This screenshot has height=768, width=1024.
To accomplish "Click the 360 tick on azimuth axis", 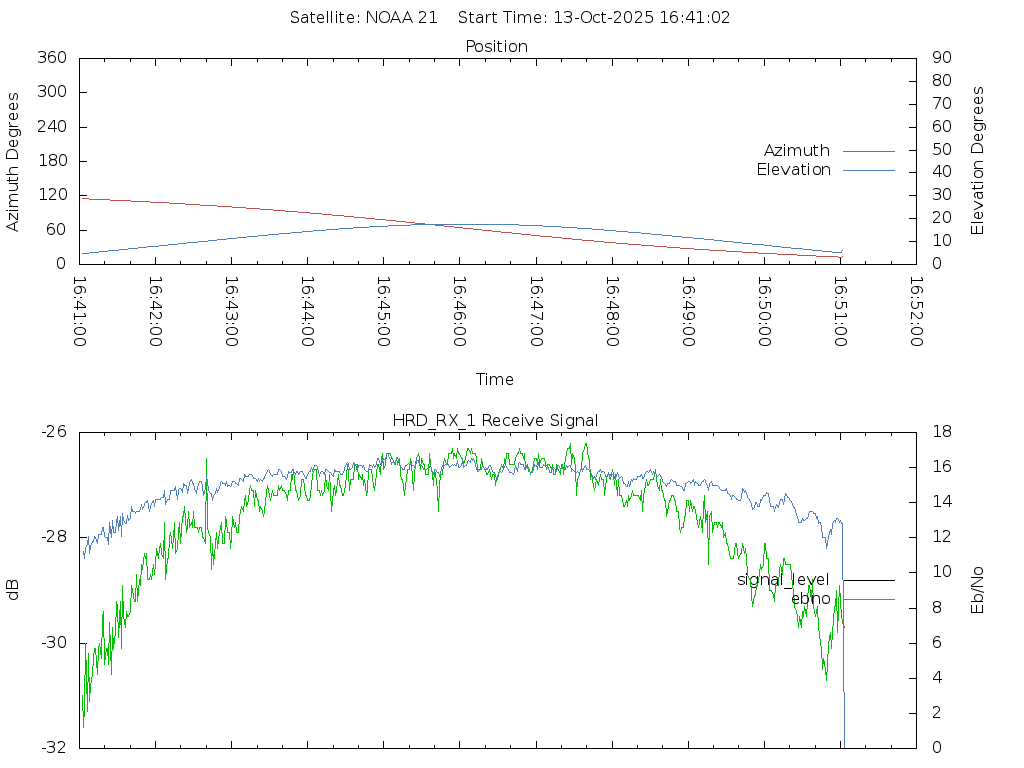I will click(x=51, y=58).
